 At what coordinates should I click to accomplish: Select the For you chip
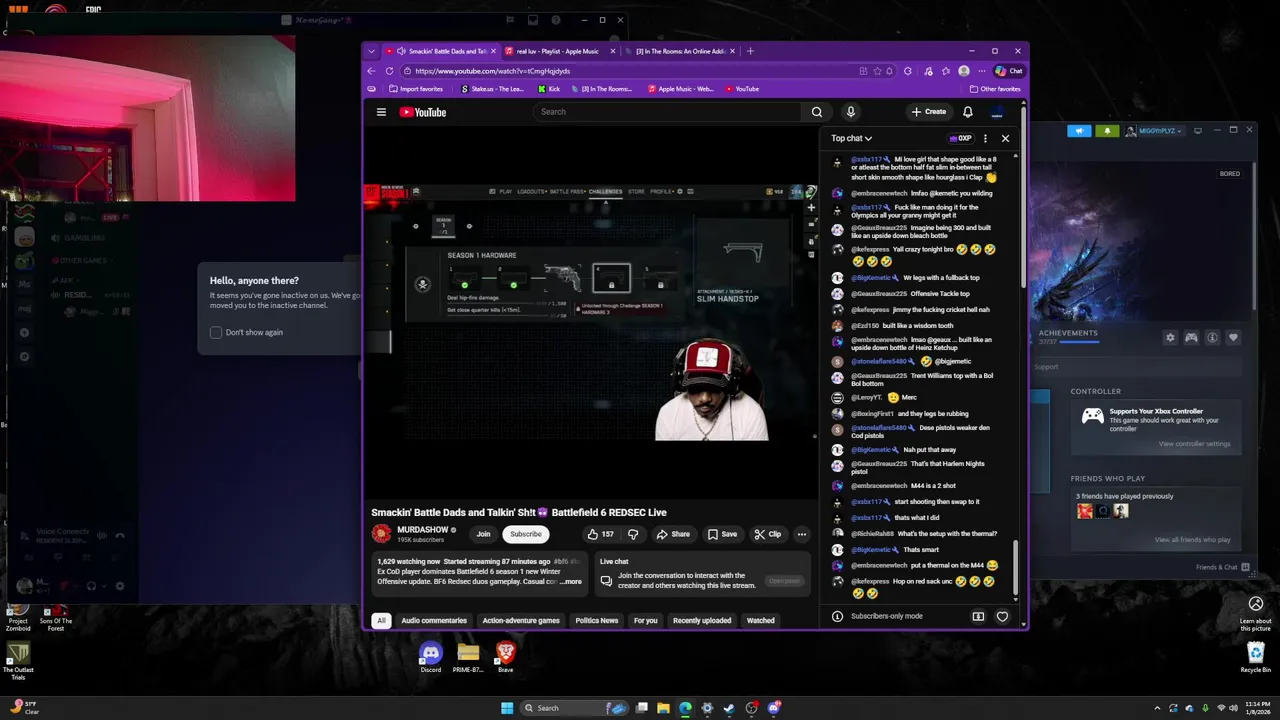(x=646, y=620)
